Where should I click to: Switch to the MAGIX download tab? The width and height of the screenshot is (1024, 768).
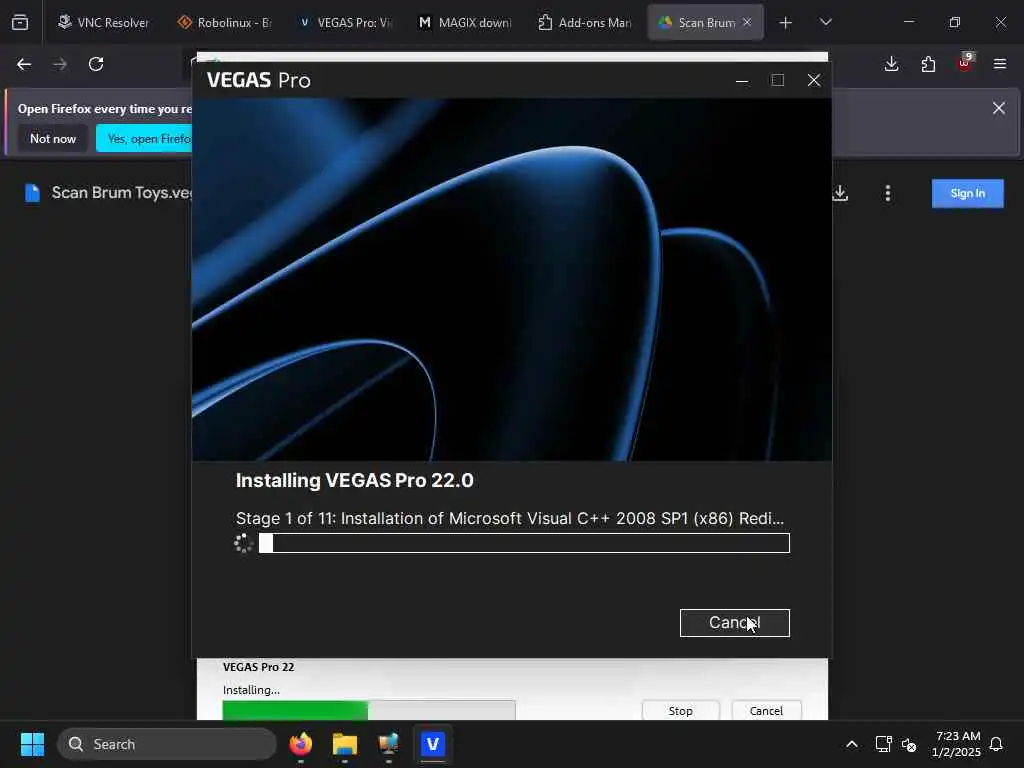tap(466, 22)
